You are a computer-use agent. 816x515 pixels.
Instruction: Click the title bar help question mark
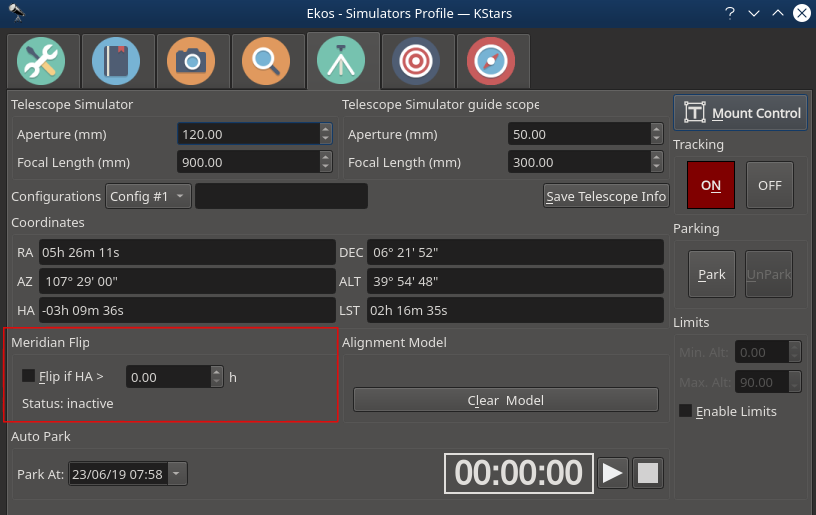coord(730,13)
